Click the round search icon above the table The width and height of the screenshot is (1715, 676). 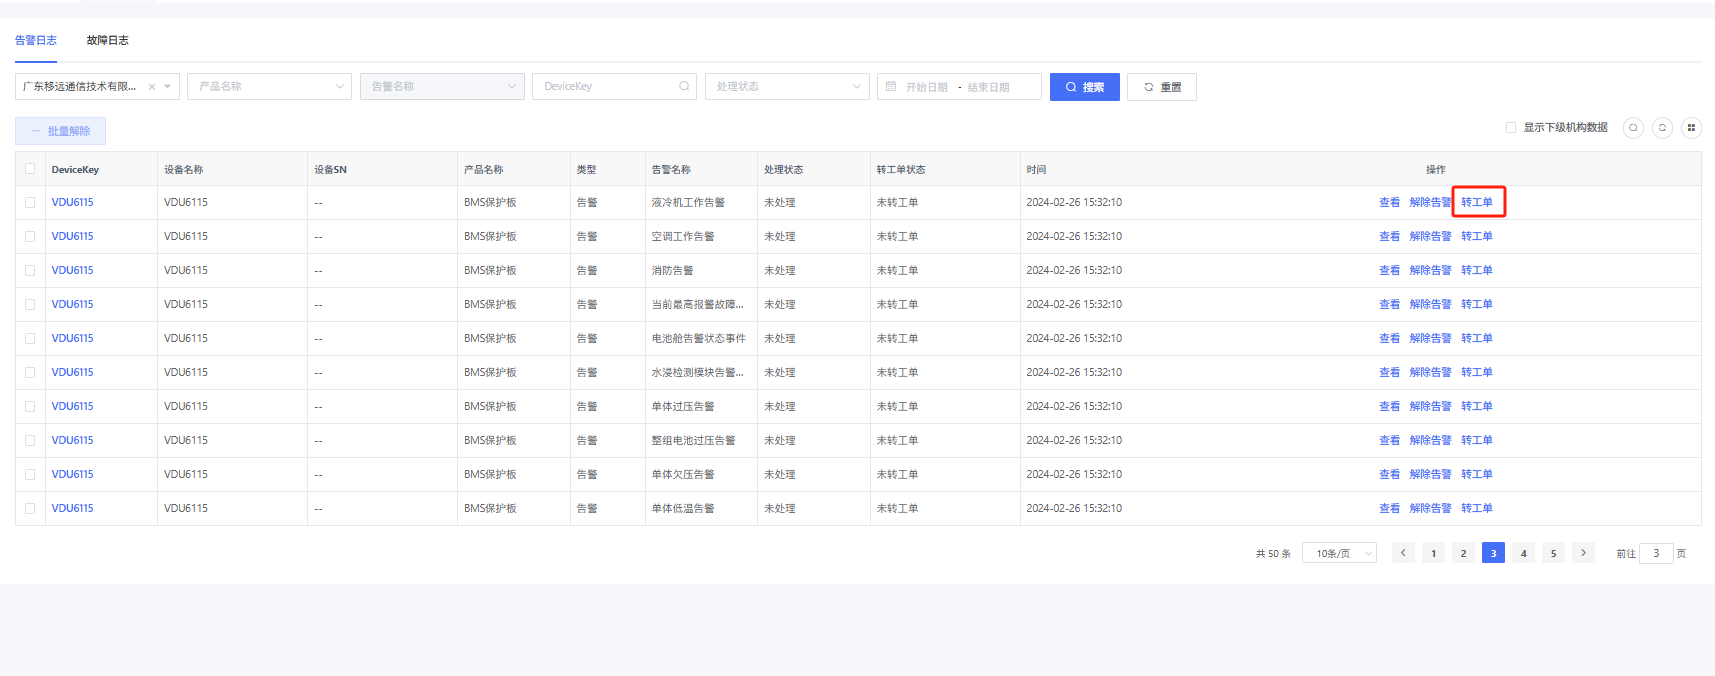1633,128
